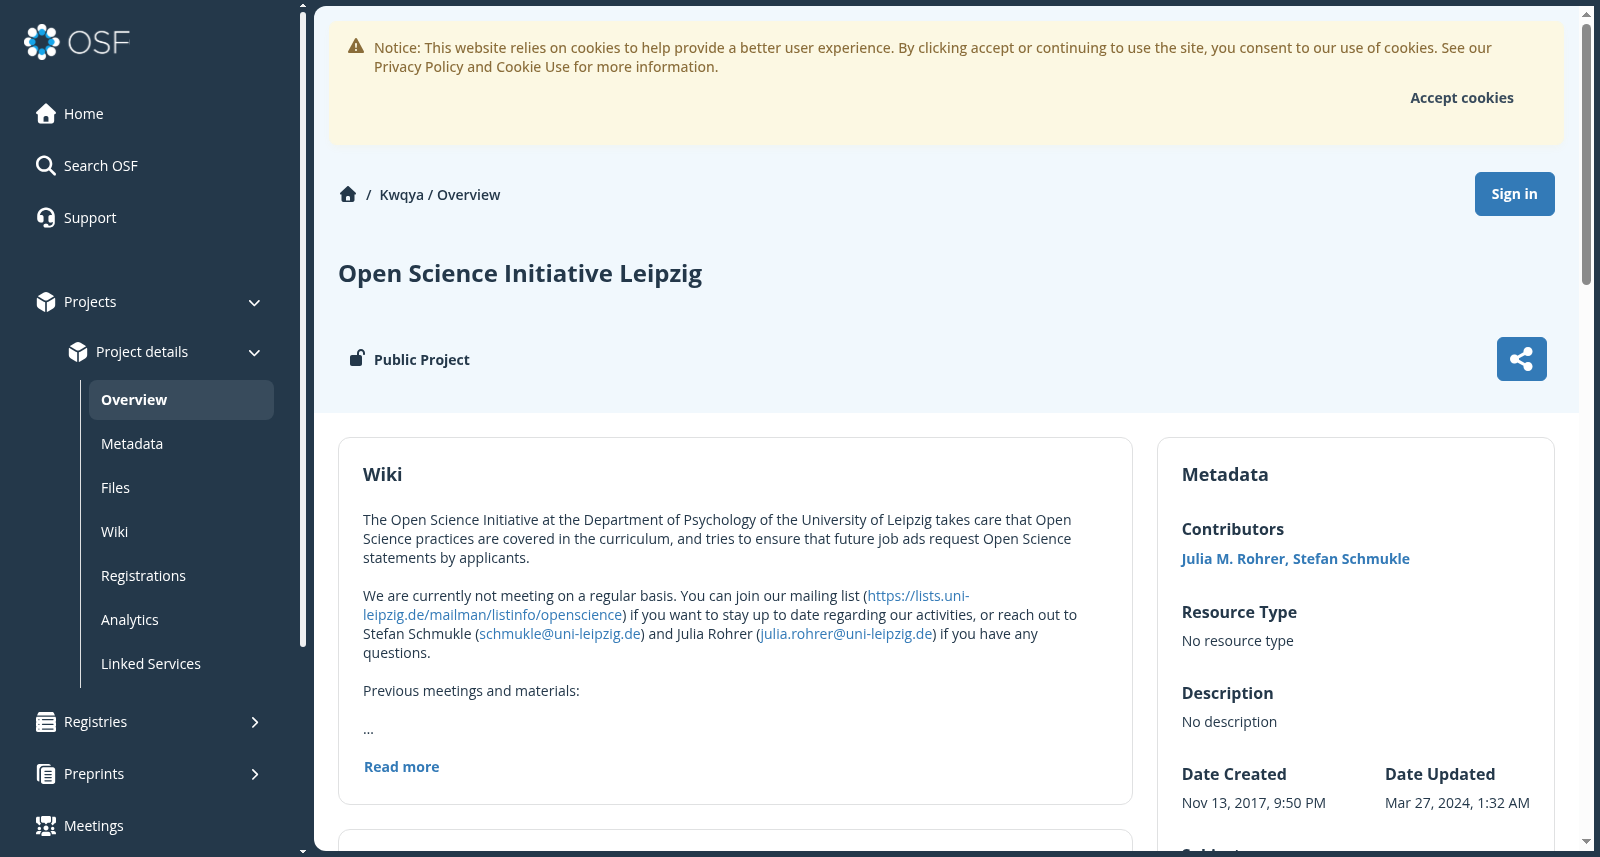Image resolution: width=1600 pixels, height=857 pixels.
Task: Open contributor Stefan Schmukle's profile
Action: 1351,559
